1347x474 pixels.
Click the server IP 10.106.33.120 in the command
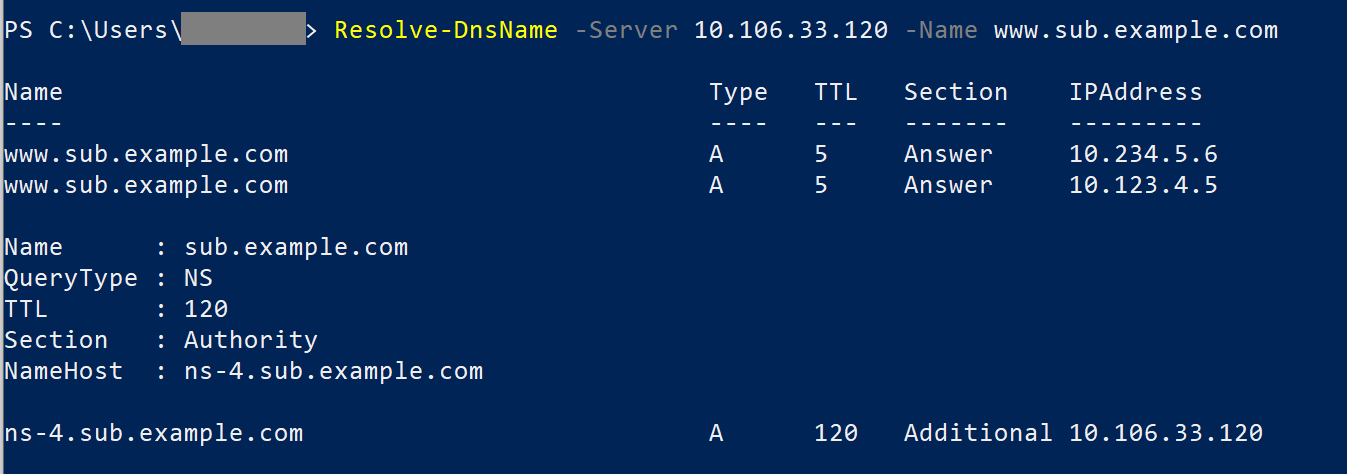790,30
